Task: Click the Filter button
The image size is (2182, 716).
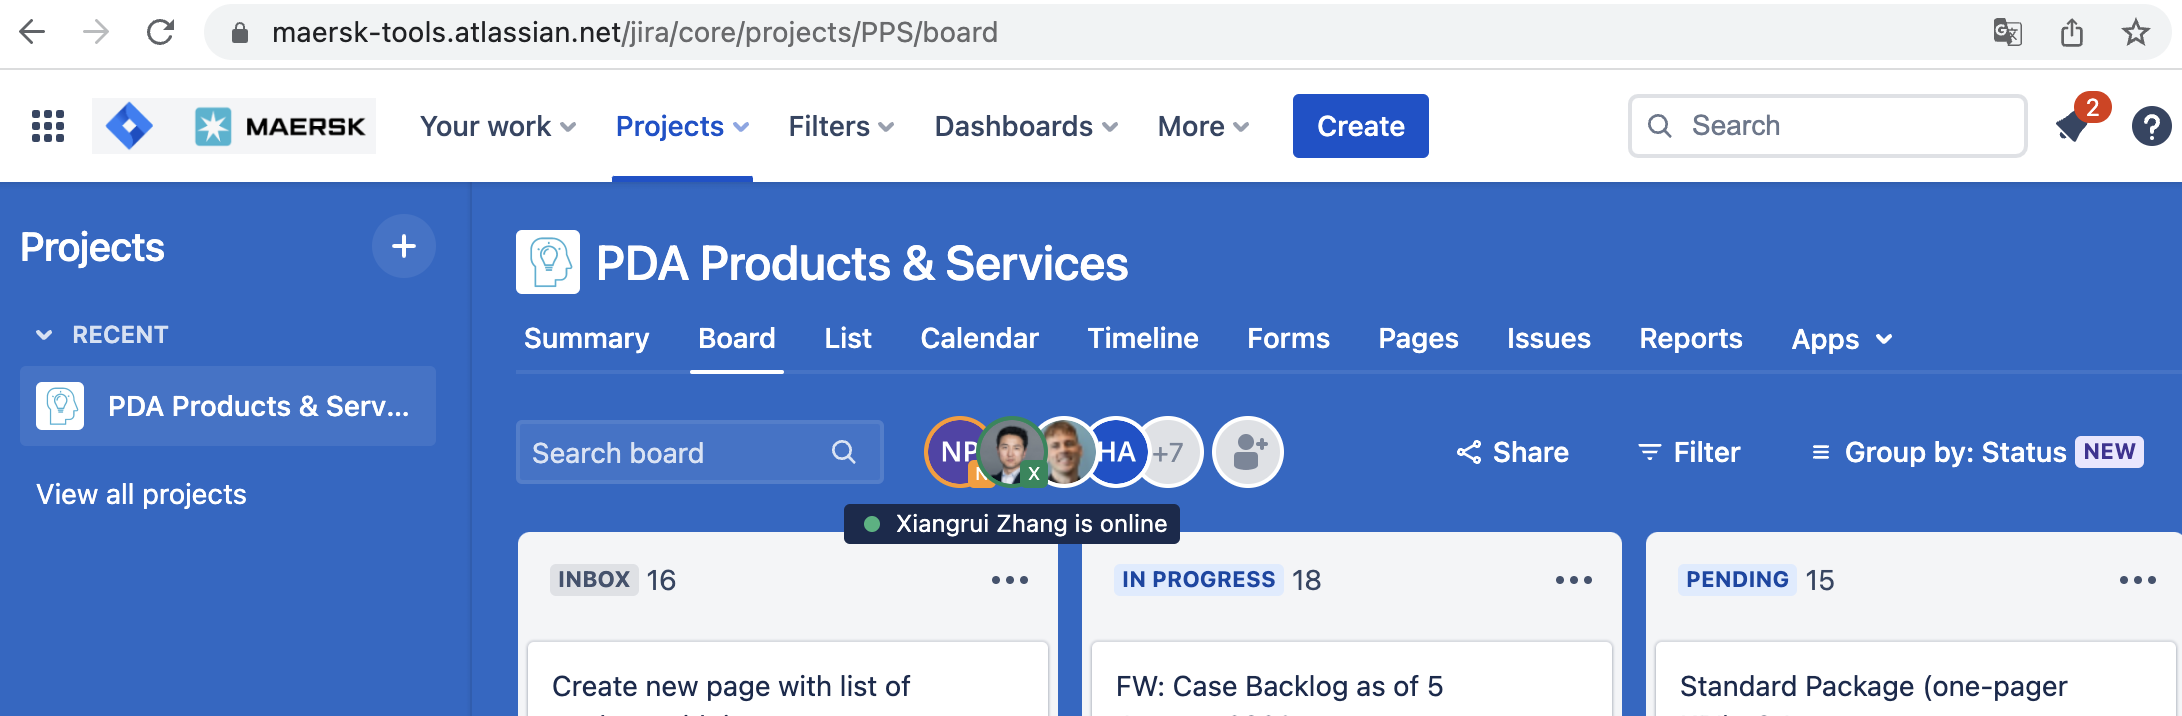Action: click(x=1689, y=452)
